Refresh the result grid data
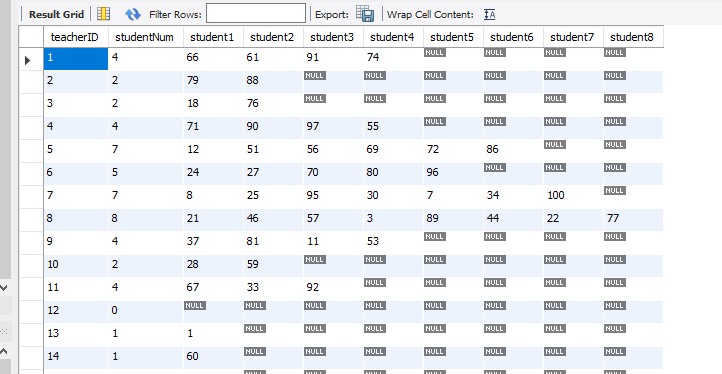This screenshot has width=722, height=374. pos(133,14)
